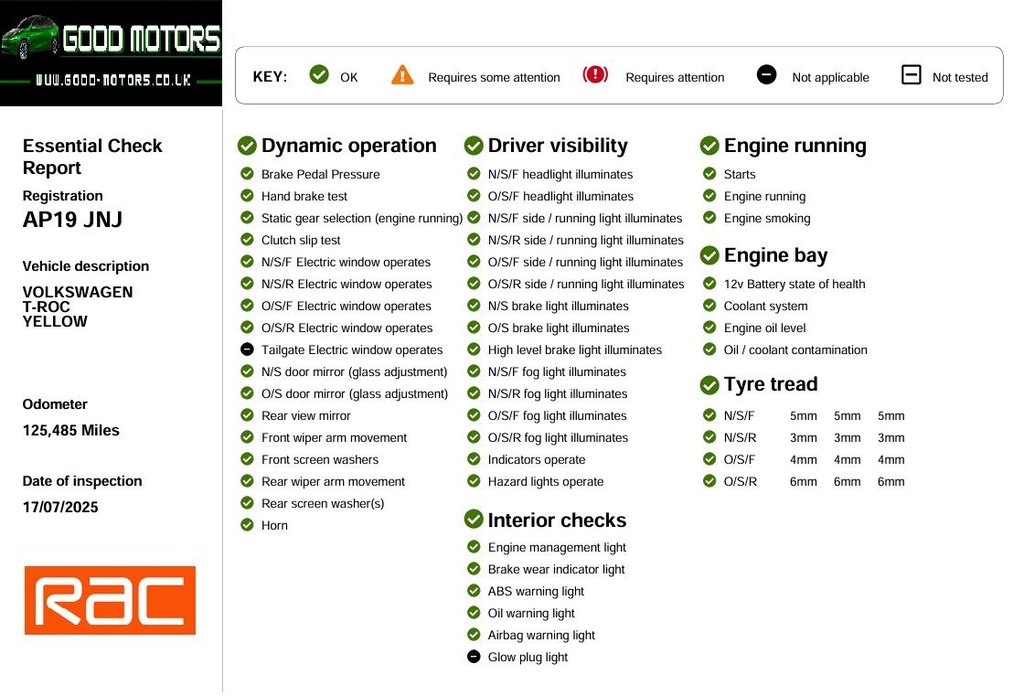Click the orange warning triangle key icon
Screen dimensions: 1024x699
402,75
